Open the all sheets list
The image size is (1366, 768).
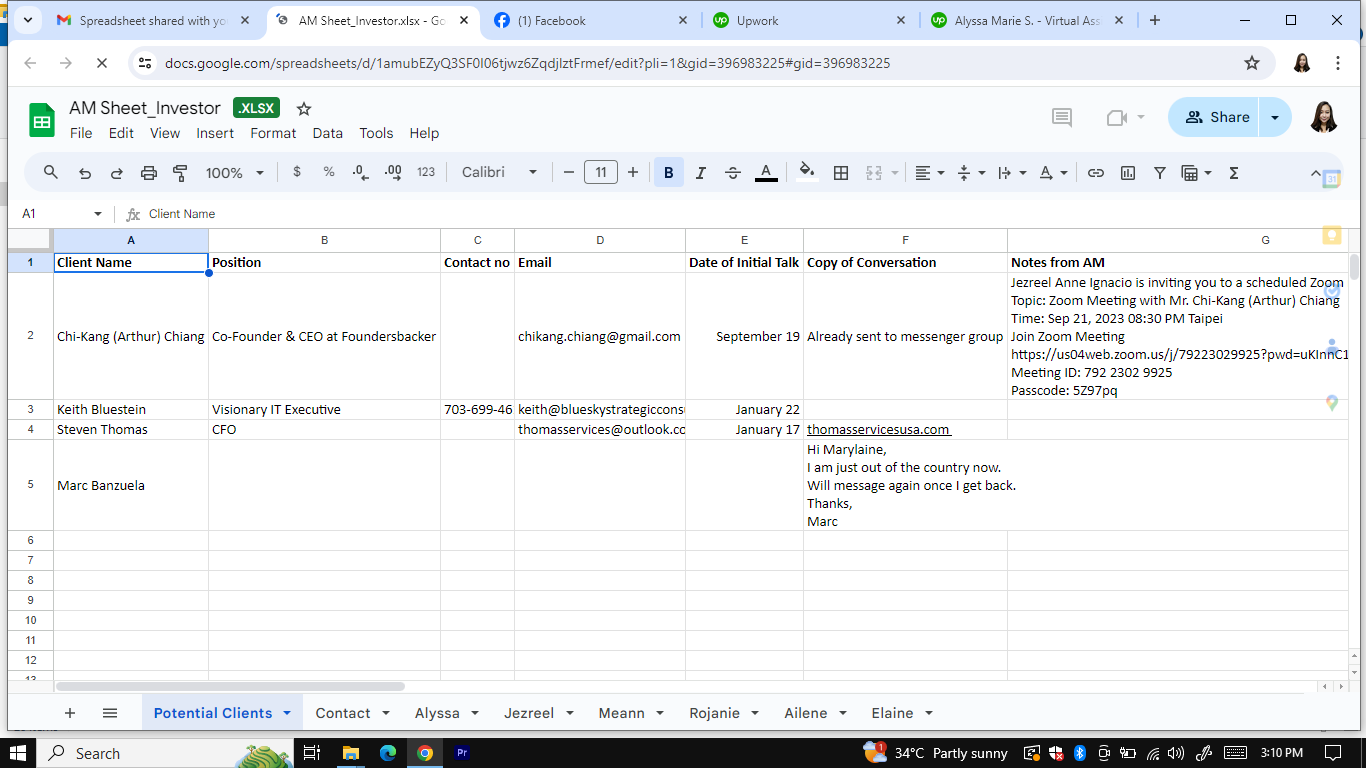(x=110, y=713)
